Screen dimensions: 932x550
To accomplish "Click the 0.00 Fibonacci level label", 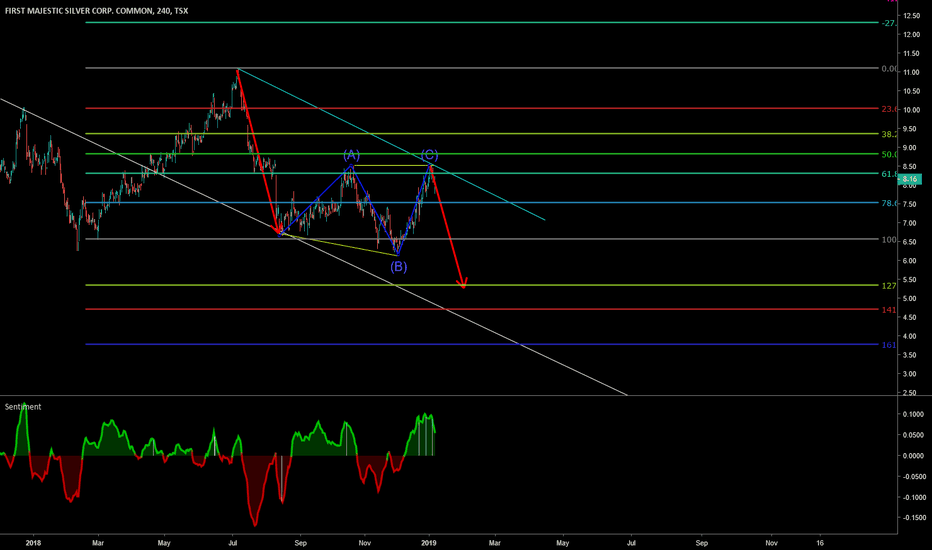I will [889, 69].
